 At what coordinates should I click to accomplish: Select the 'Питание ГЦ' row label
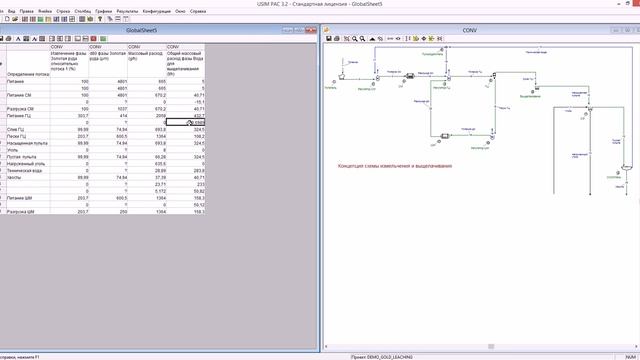coord(18,116)
